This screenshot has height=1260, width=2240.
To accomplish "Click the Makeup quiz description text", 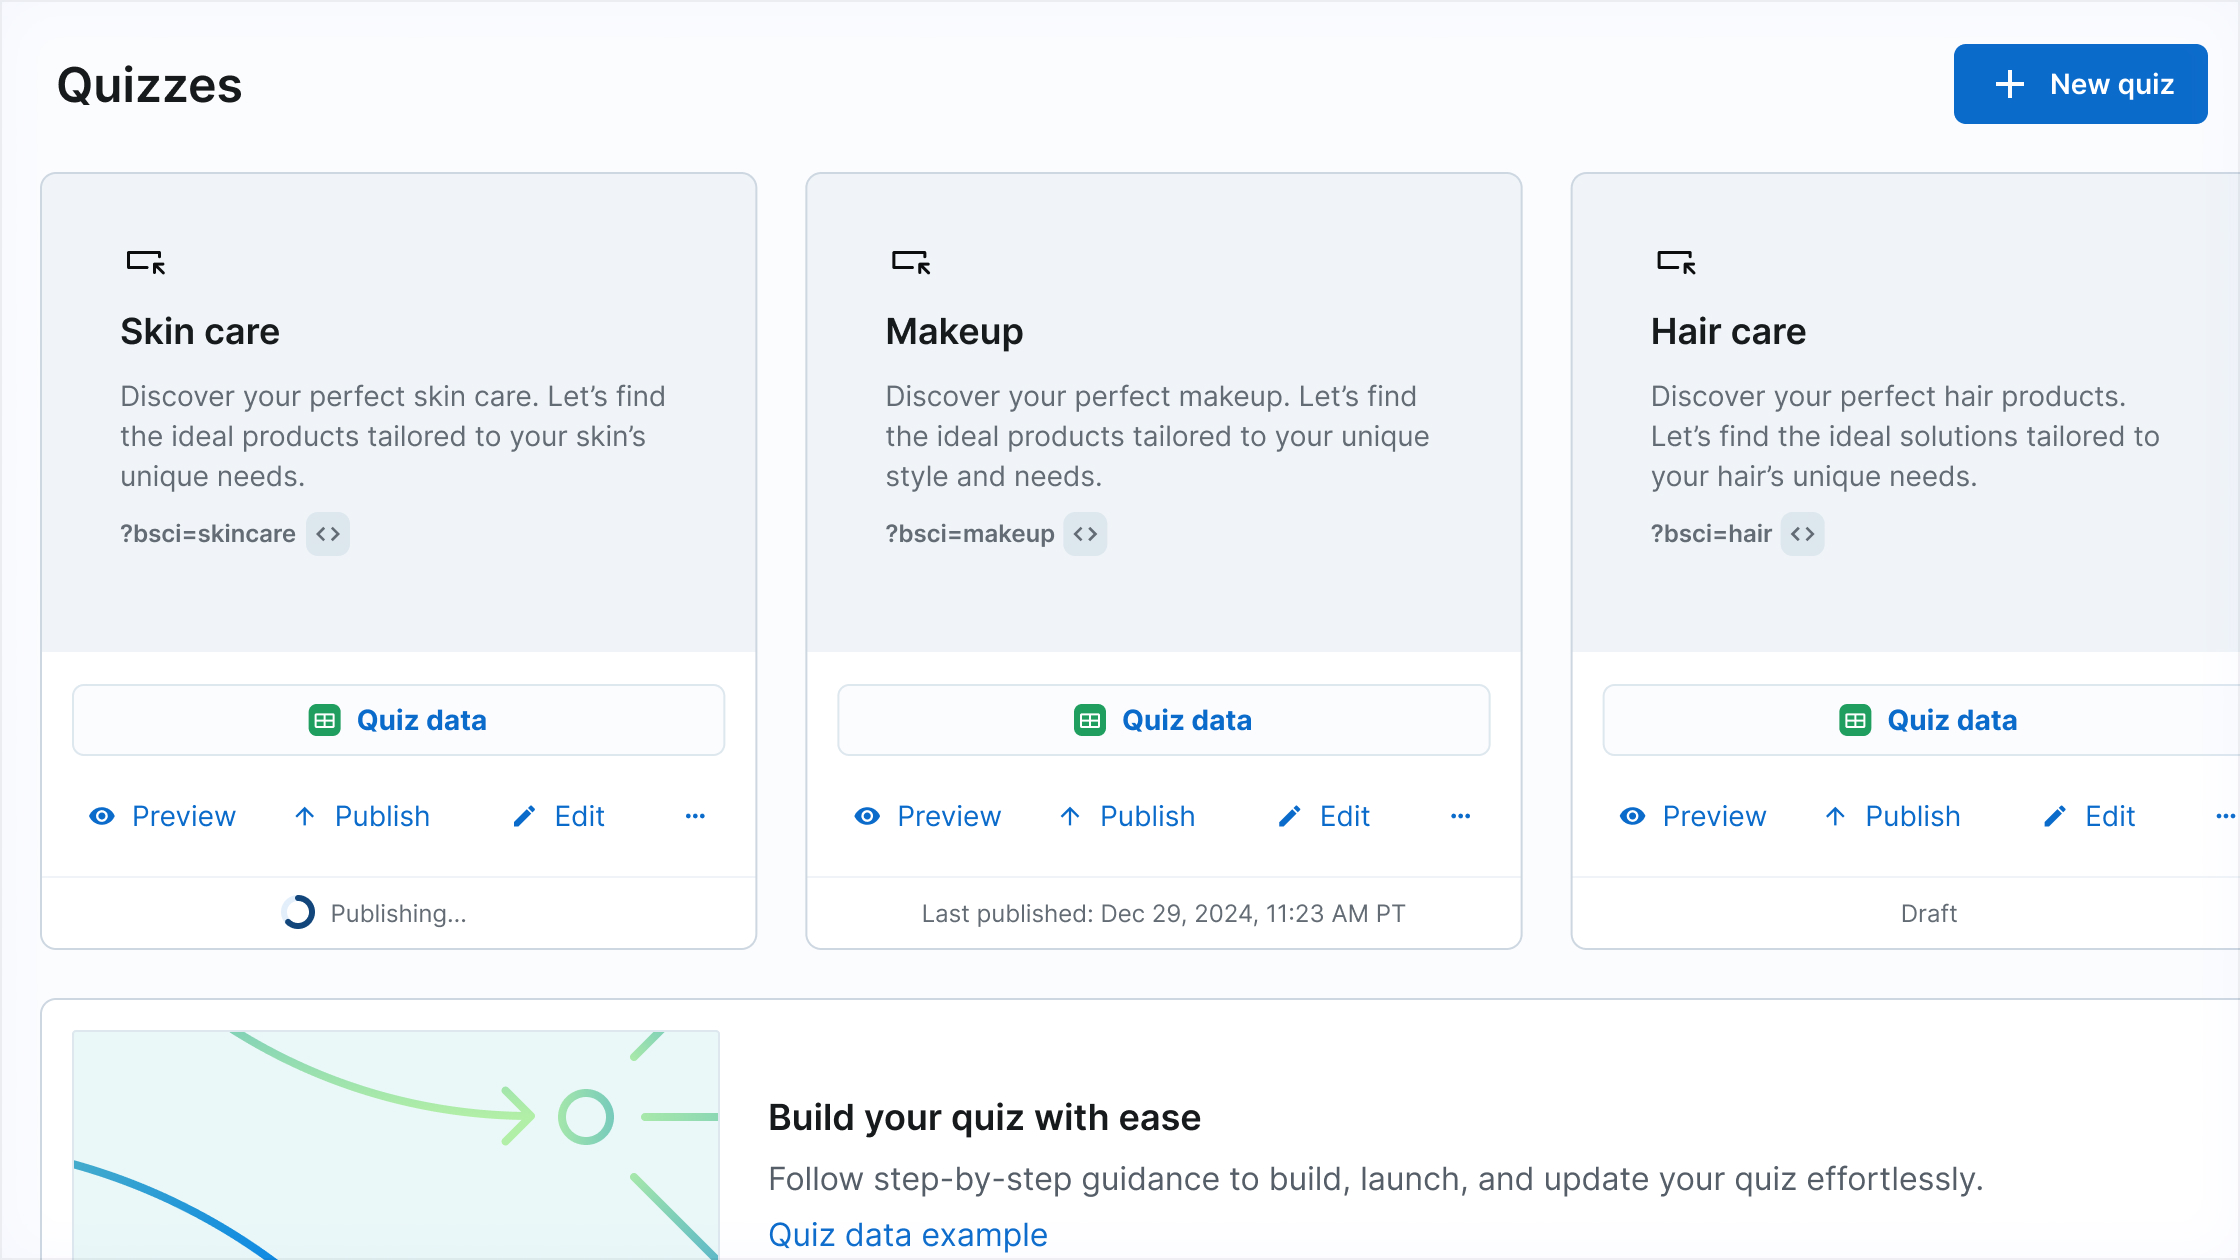I will (1157, 436).
